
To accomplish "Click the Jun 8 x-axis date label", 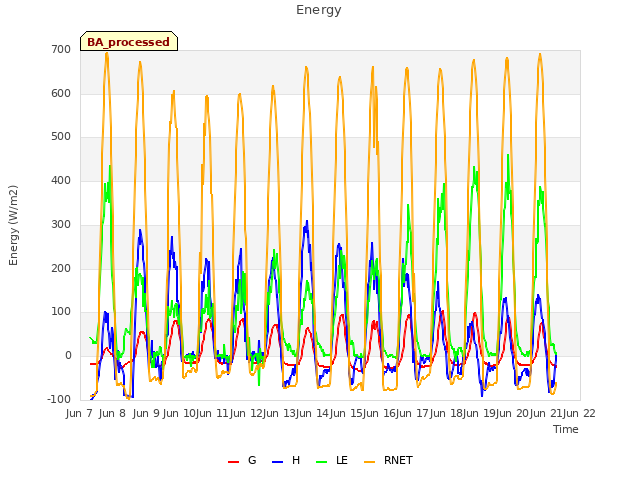I will [112, 413].
